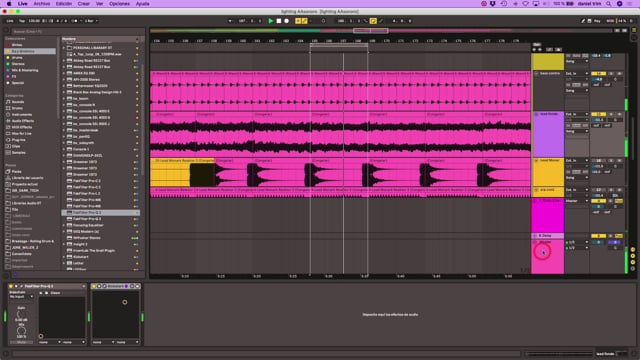
Task: Open macOS Spotlight search icon
Action: 608,4
